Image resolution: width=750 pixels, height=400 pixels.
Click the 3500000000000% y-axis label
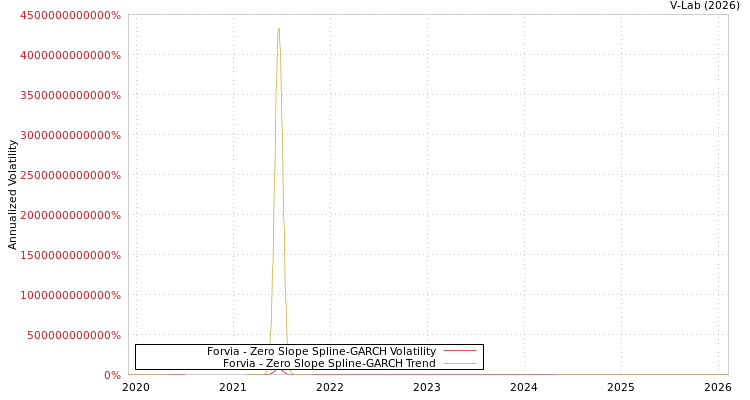71,95
